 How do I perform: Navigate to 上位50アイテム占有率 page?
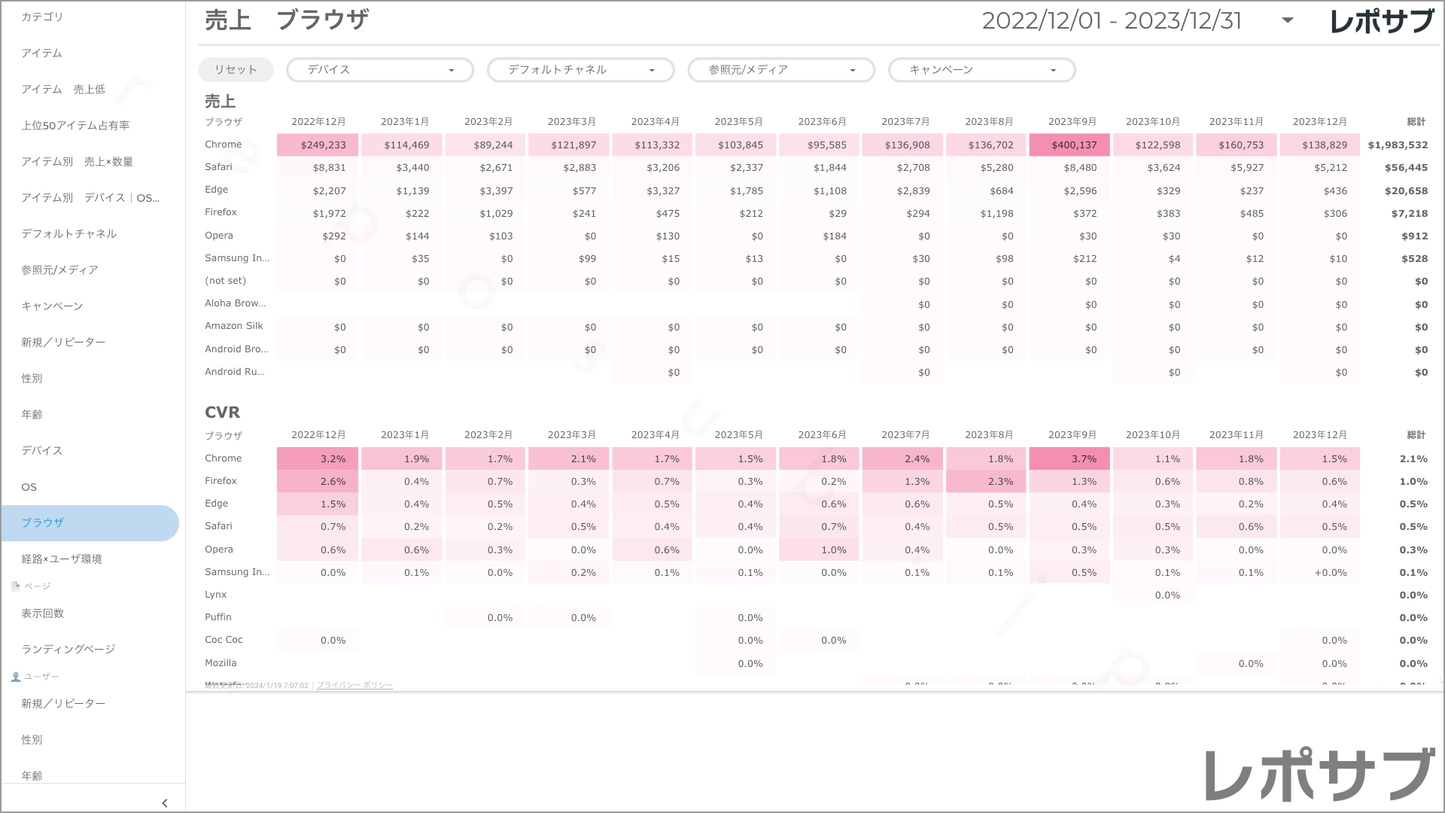(x=75, y=125)
